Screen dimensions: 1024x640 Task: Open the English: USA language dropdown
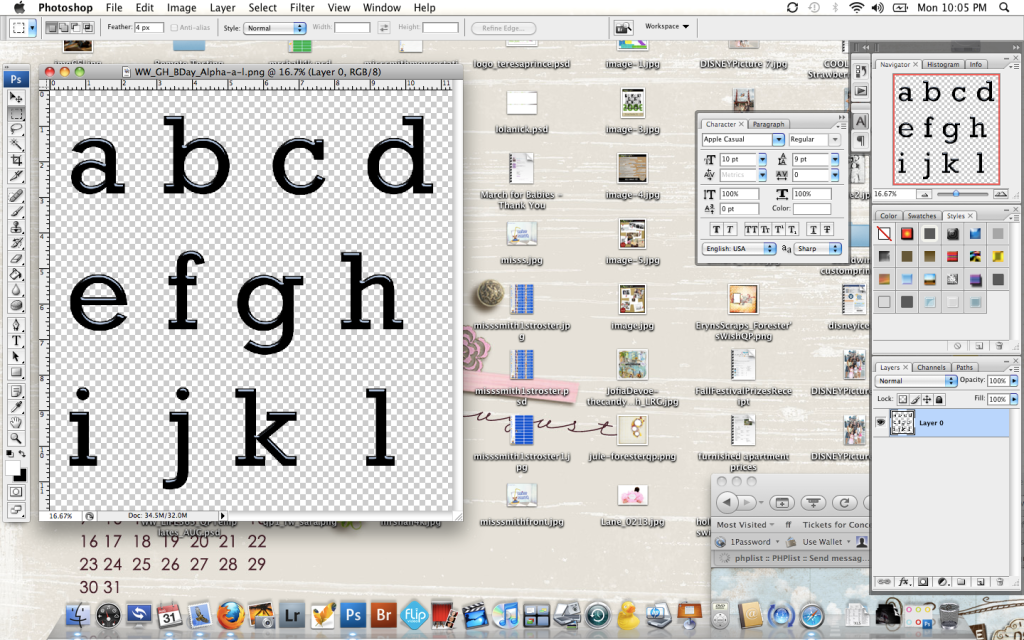click(x=739, y=249)
